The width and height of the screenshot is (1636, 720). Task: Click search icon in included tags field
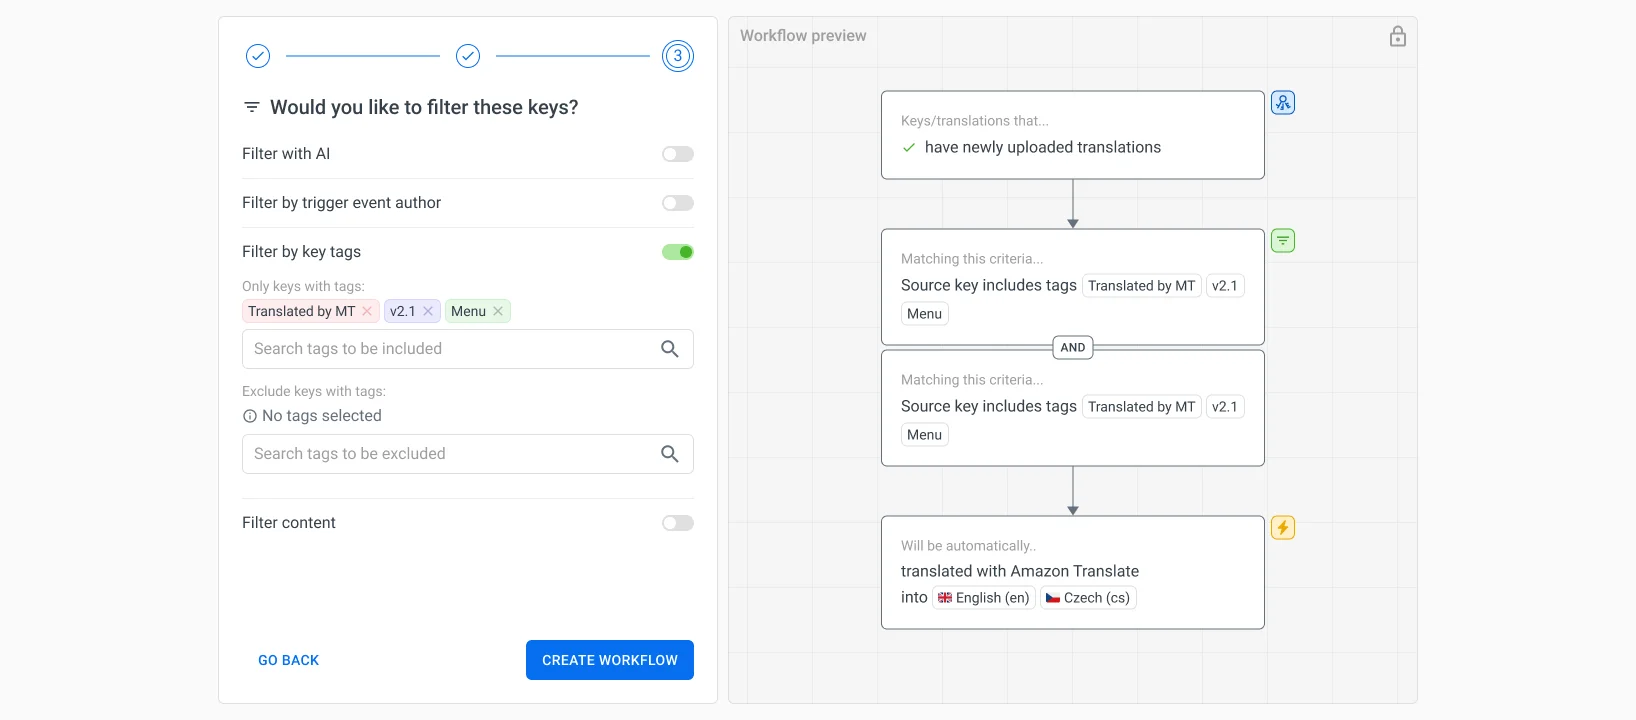tap(670, 349)
